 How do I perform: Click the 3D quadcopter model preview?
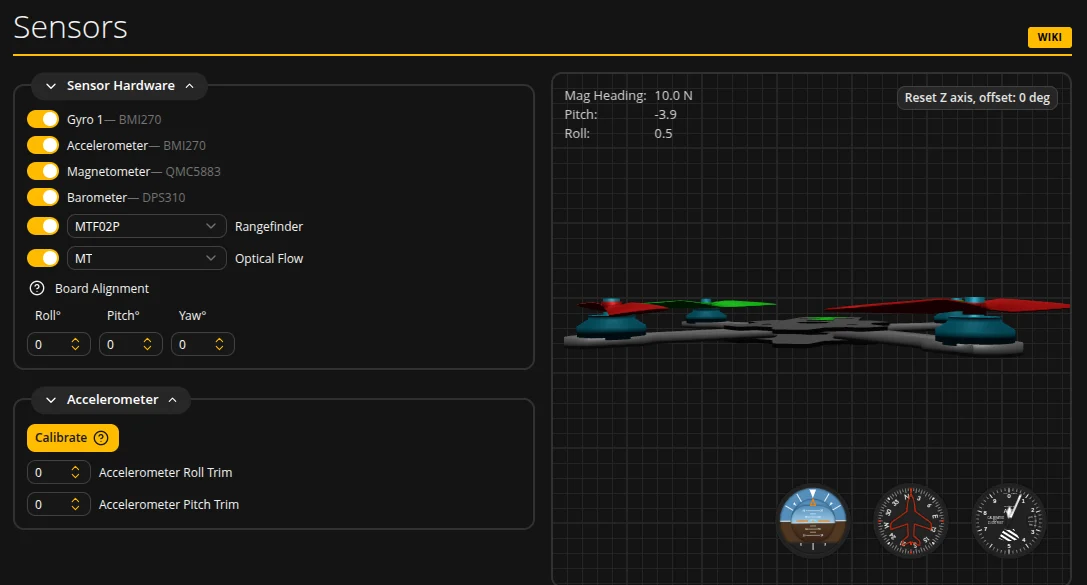pos(817,326)
